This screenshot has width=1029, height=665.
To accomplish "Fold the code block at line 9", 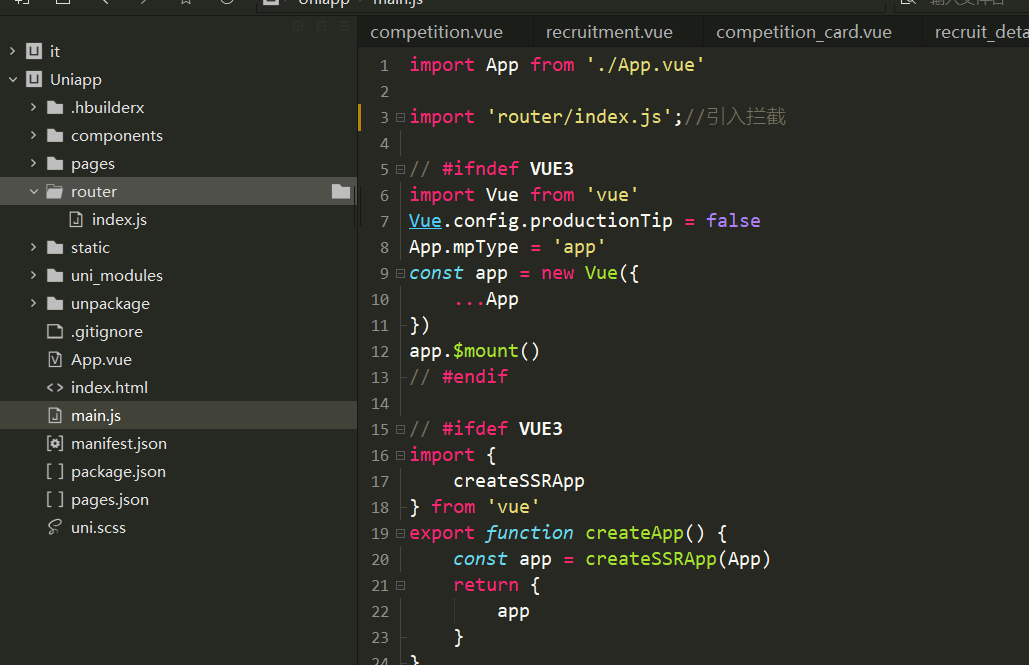I will pos(400,273).
